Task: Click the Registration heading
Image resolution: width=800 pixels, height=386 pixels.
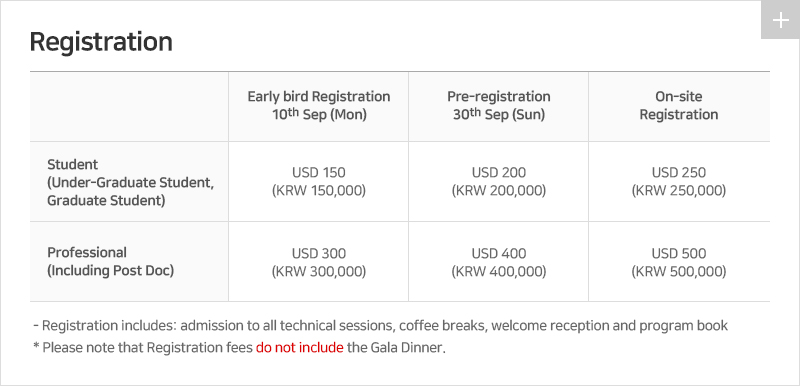Action: pyautogui.click(x=101, y=42)
